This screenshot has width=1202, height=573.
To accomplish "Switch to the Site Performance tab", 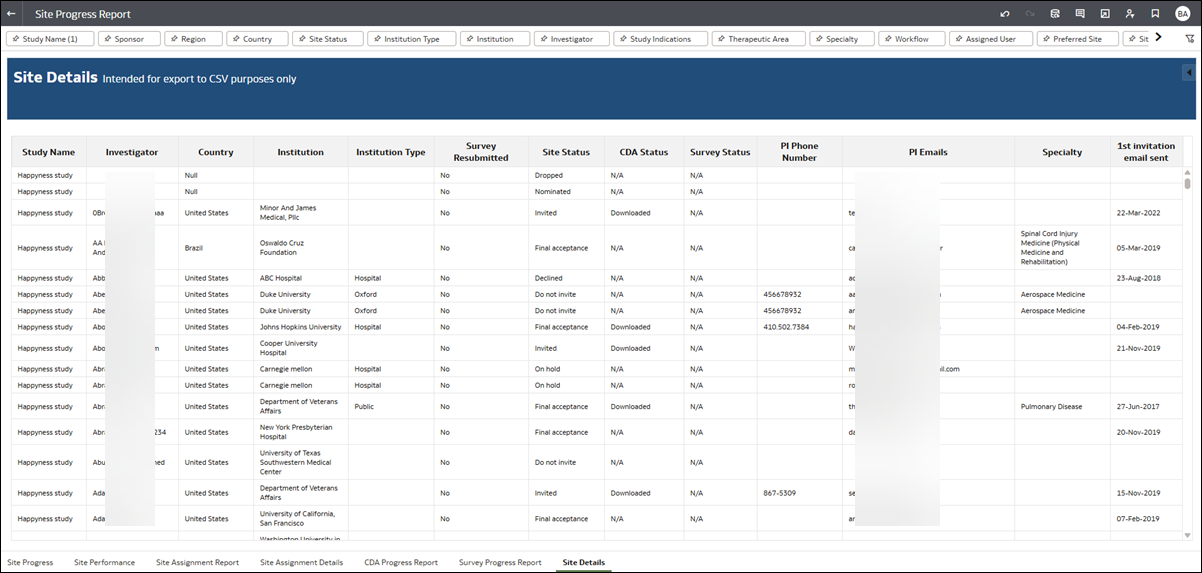I will pyautogui.click(x=104, y=562).
